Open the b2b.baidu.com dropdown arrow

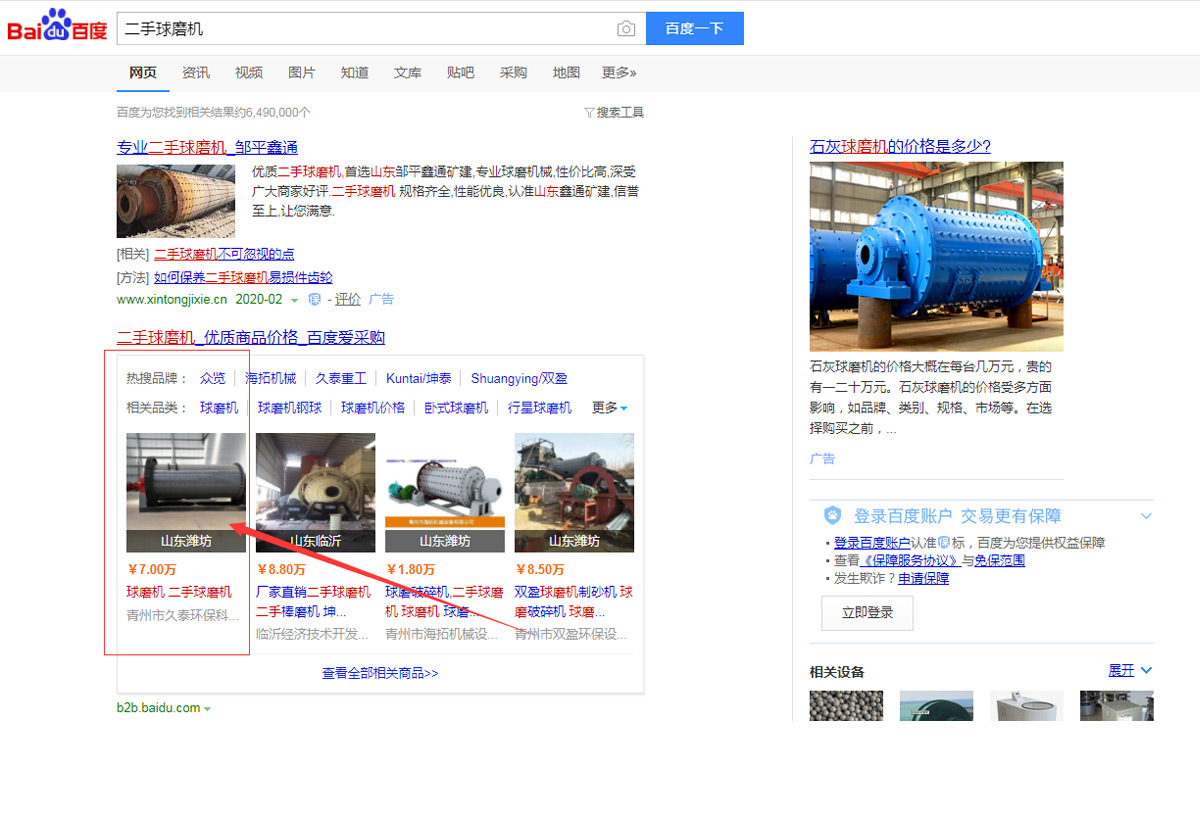click(x=207, y=709)
